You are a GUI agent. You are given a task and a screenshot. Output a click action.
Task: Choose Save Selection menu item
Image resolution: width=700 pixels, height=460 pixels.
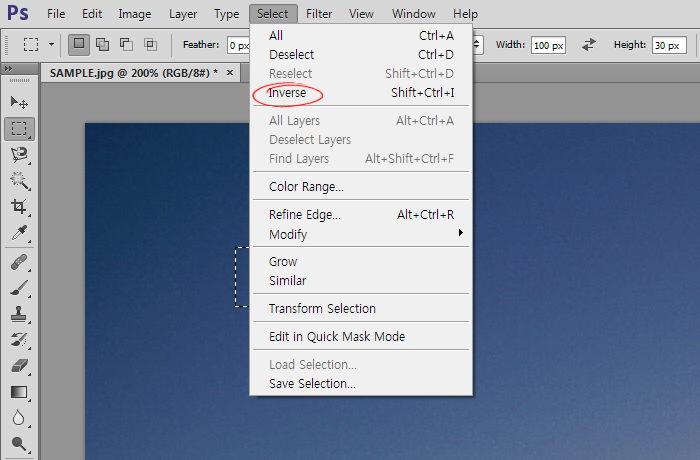coord(361,384)
